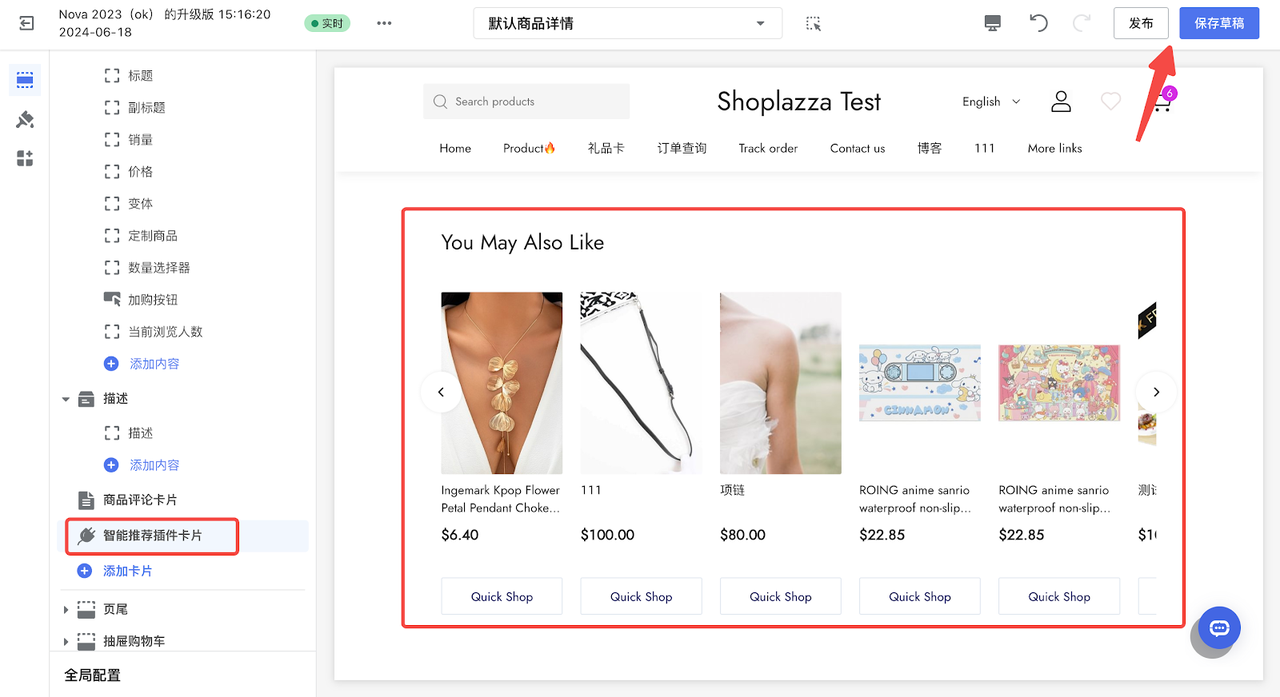Open the cart icon showing 6 items
1280x697 pixels.
coord(1160,101)
